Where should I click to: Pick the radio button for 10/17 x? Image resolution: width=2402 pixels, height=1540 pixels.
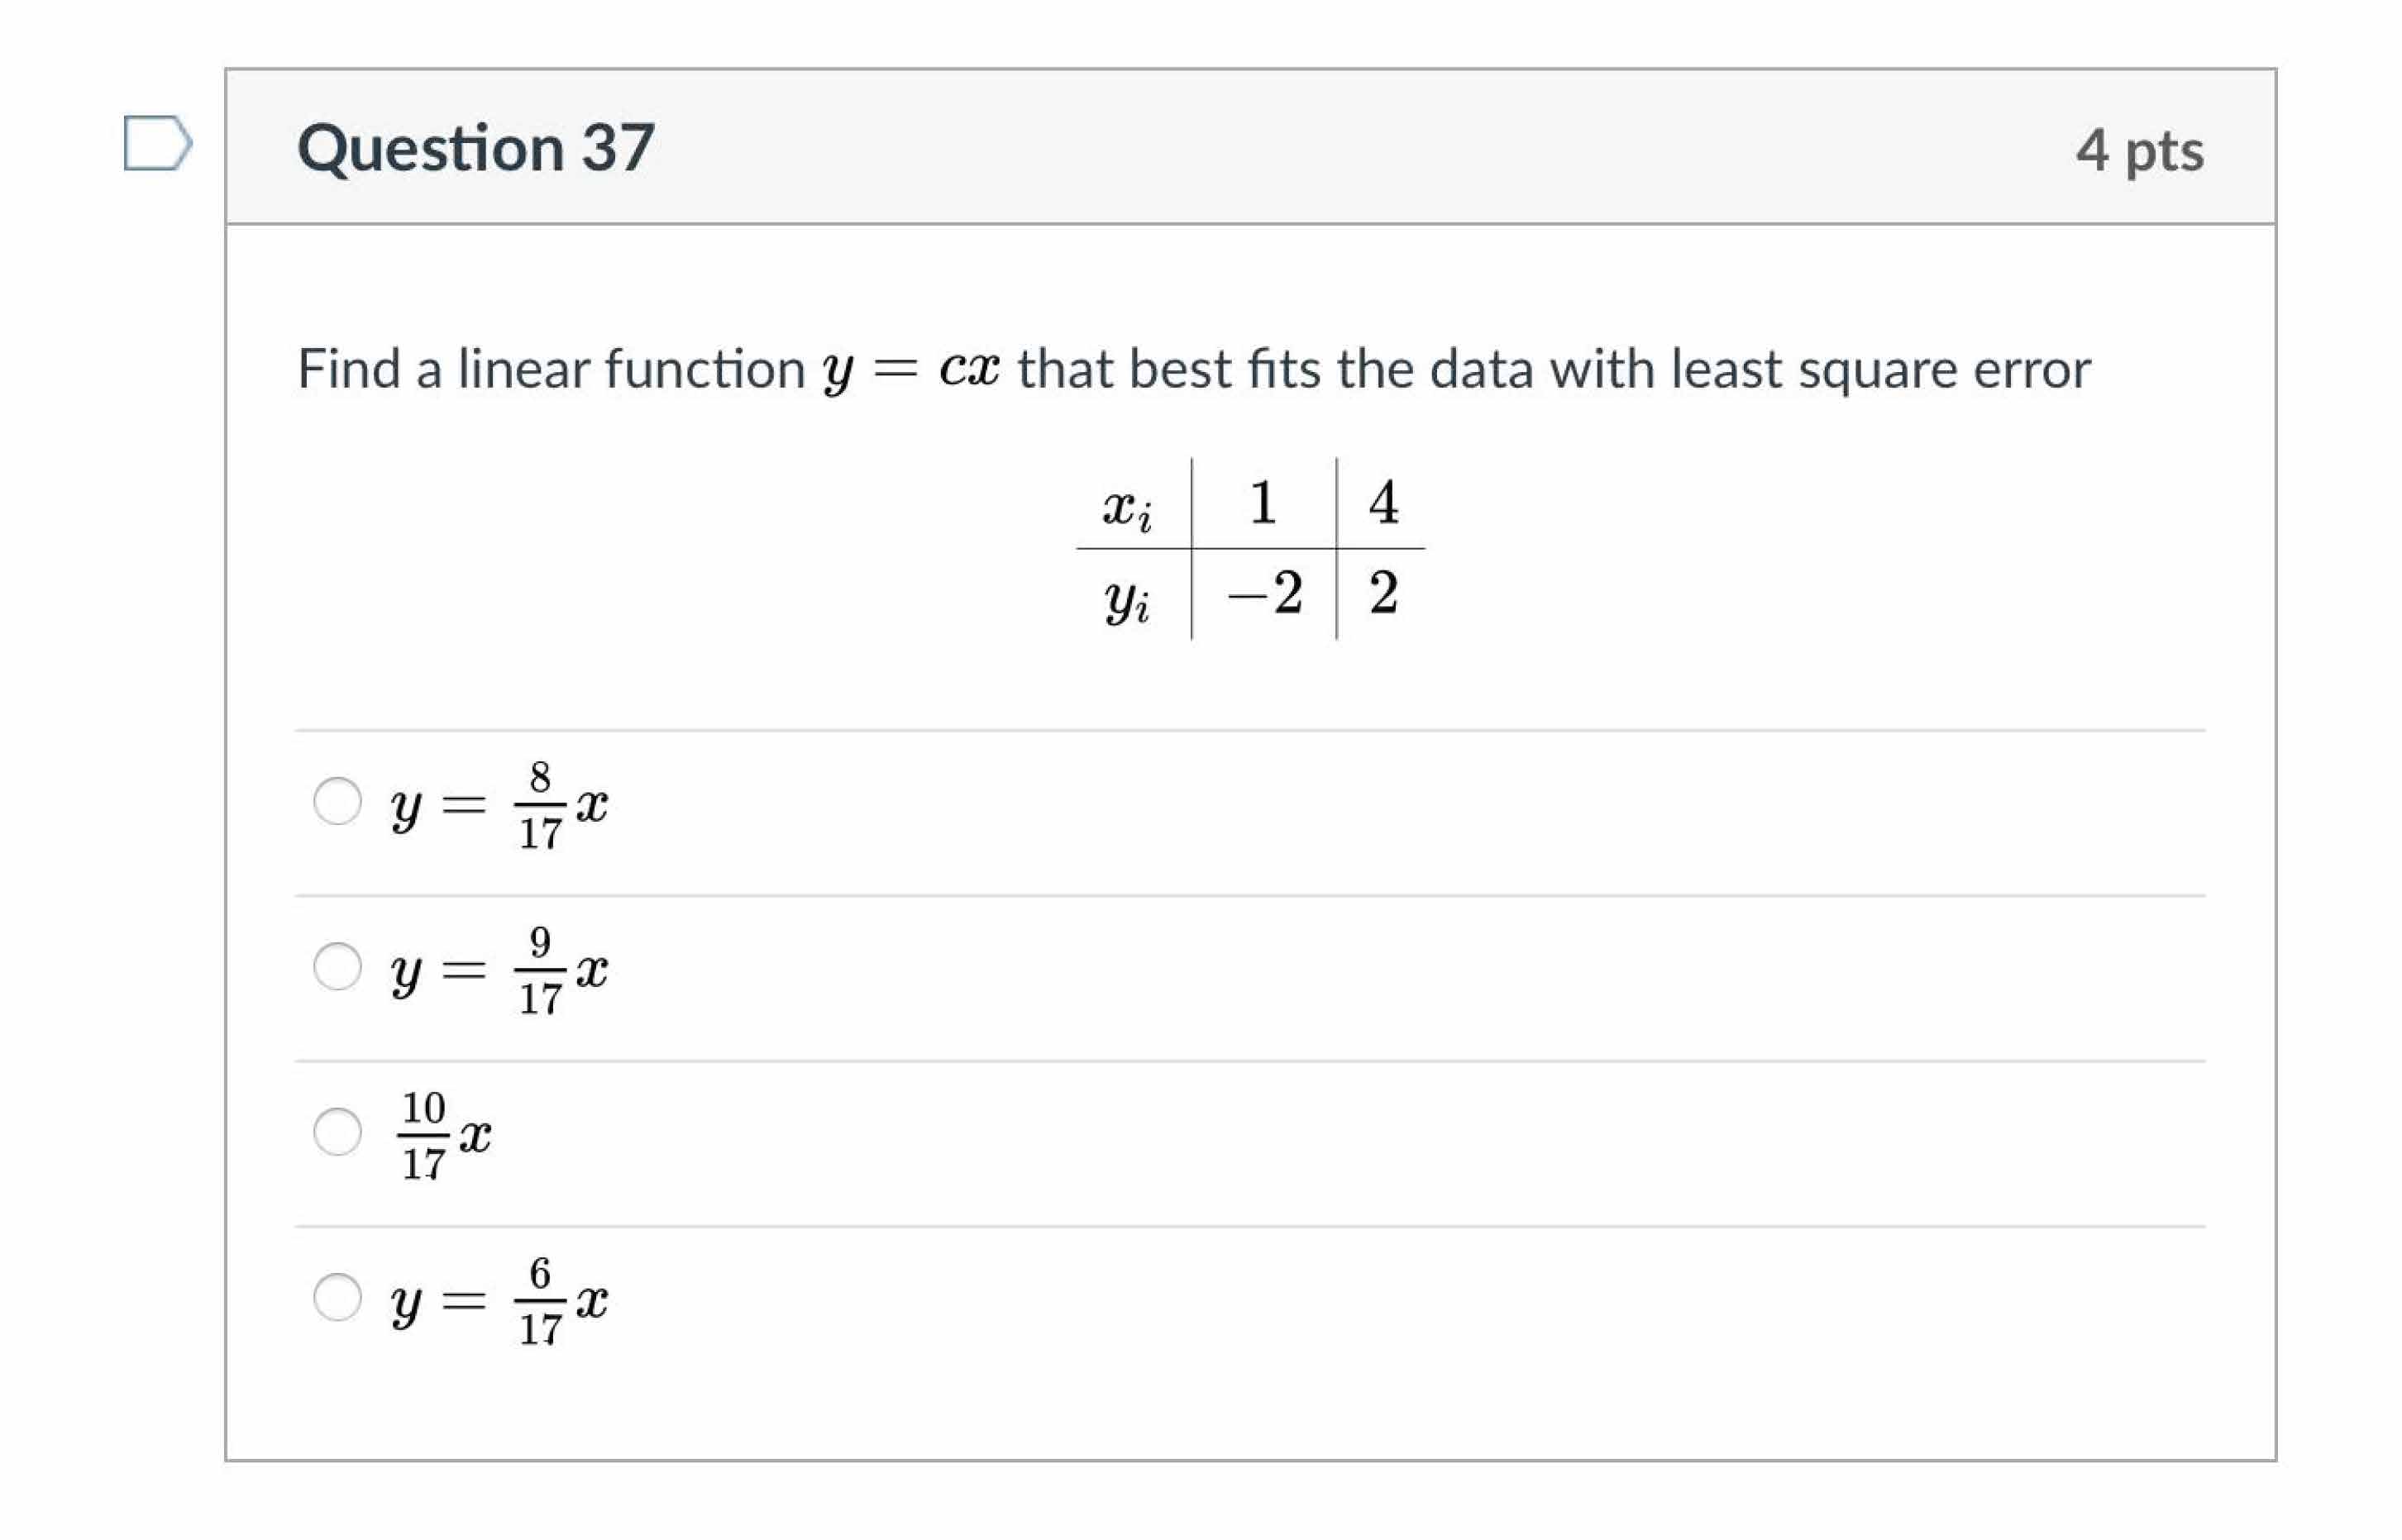337,1131
